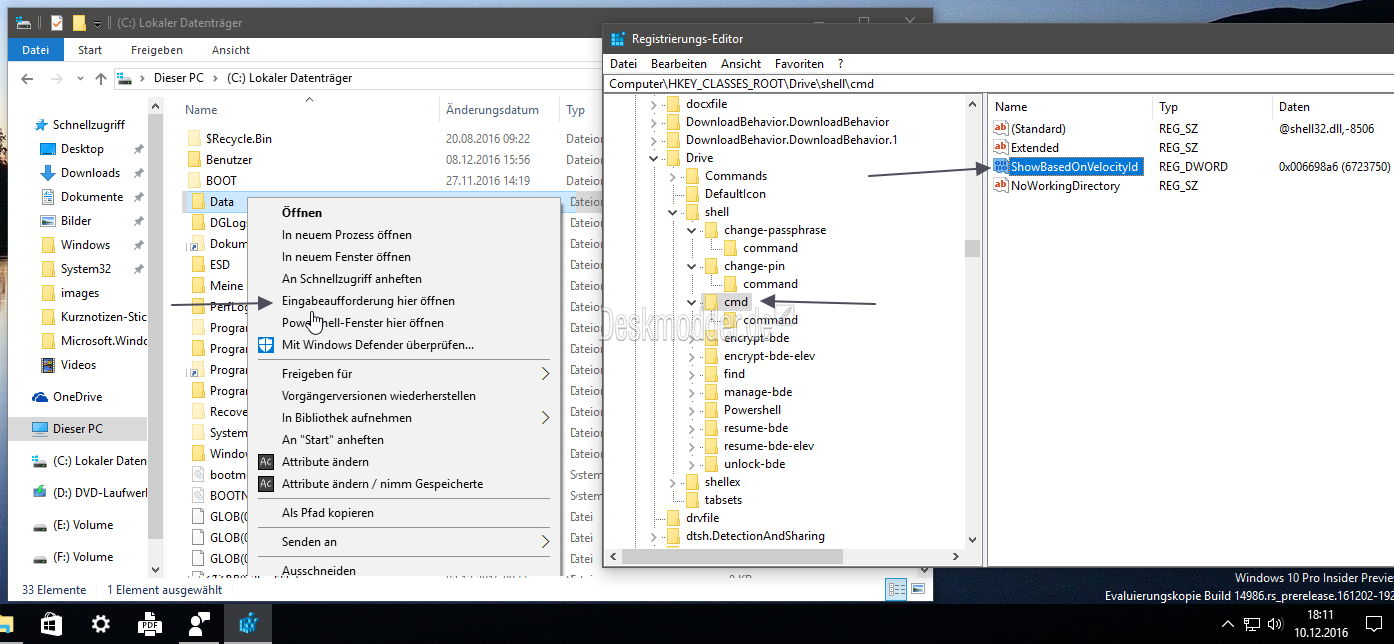Select the Benutzer folder in the file list
Screen dimensions: 1394x644
click(229, 160)
